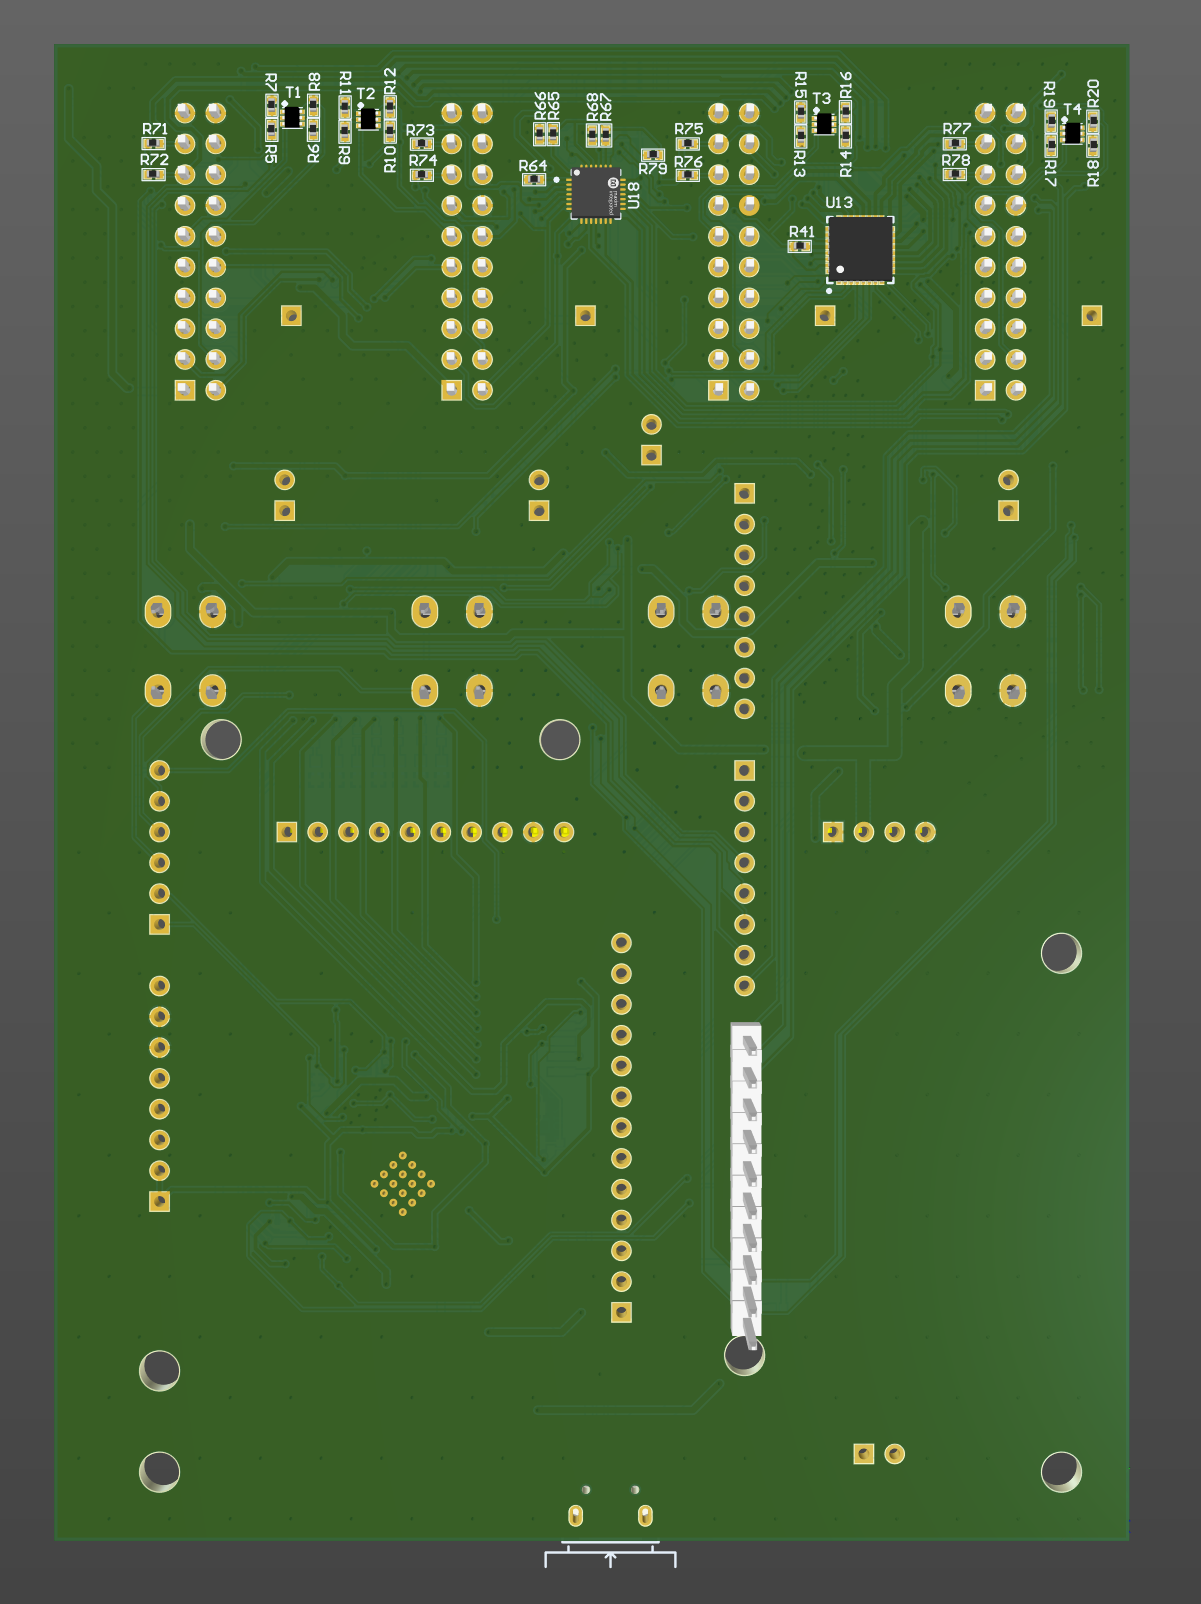Select the connector outline at board bottom edge
The image size is (1201, 1604).
pos(610,1556)
